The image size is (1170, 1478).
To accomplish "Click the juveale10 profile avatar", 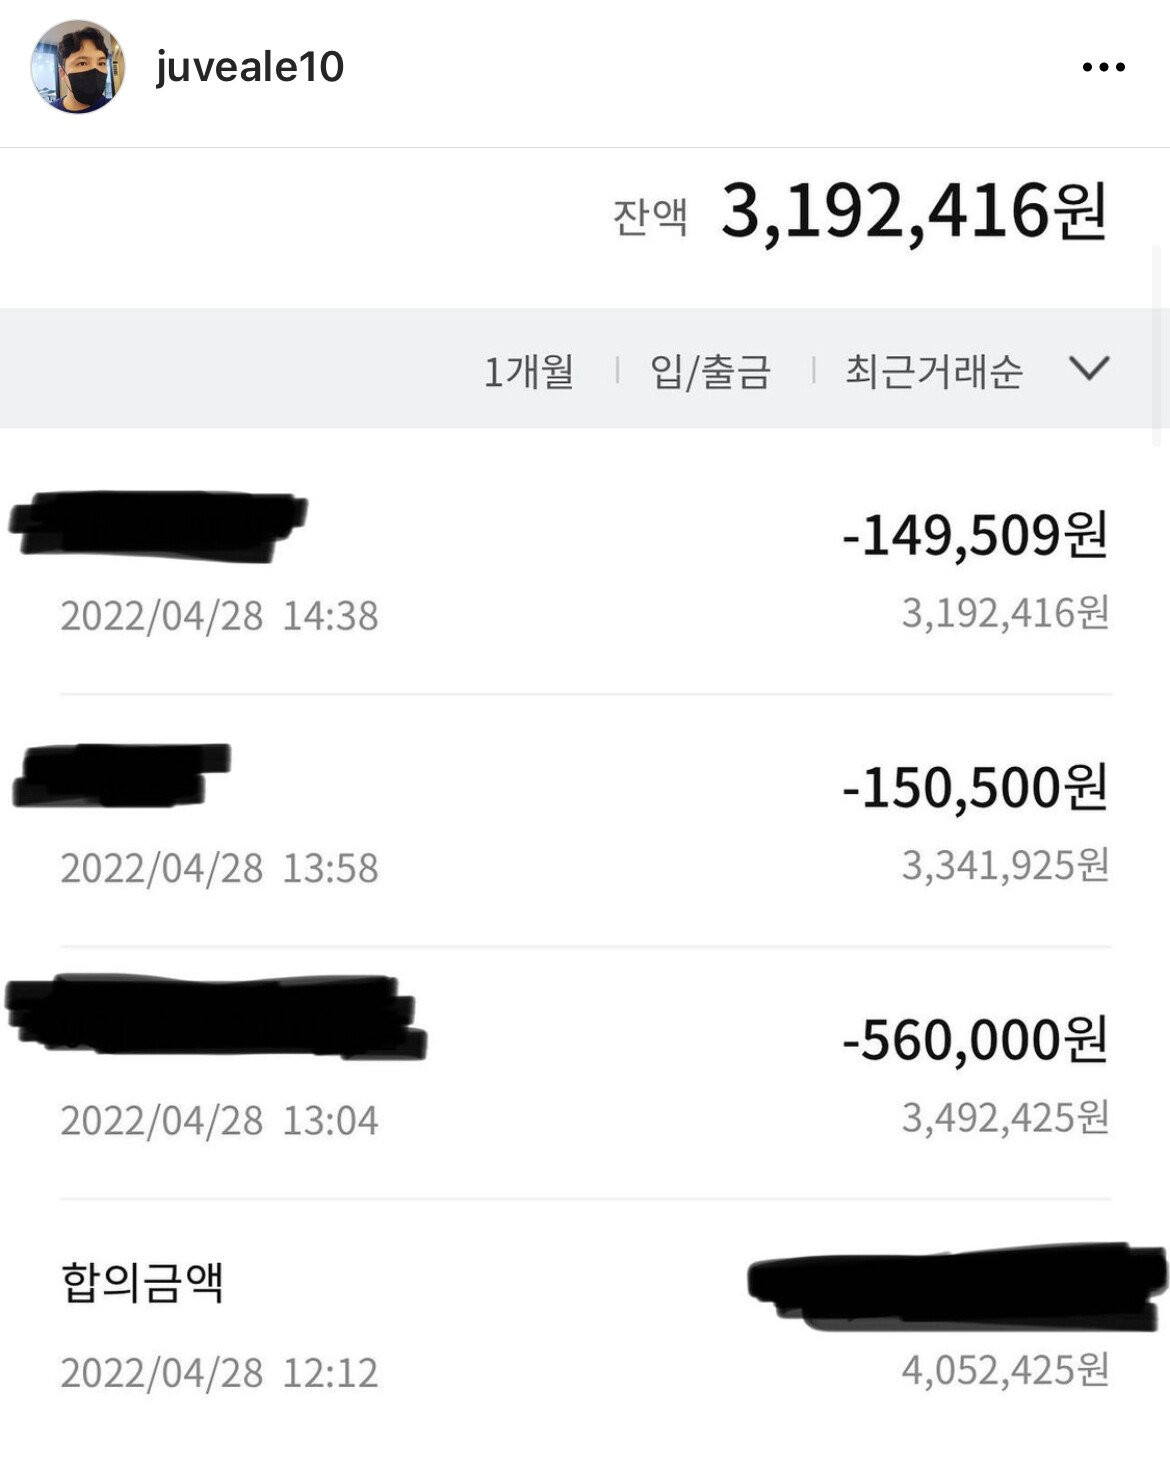I will click(x=77, y=67).
